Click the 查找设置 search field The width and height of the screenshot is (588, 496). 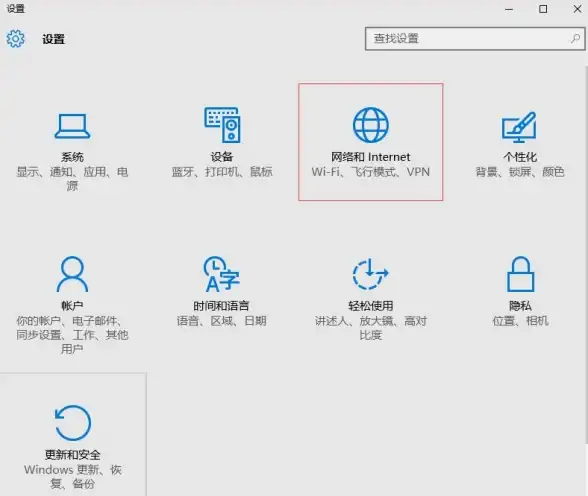pyautogui.click(x=475, y=39)
